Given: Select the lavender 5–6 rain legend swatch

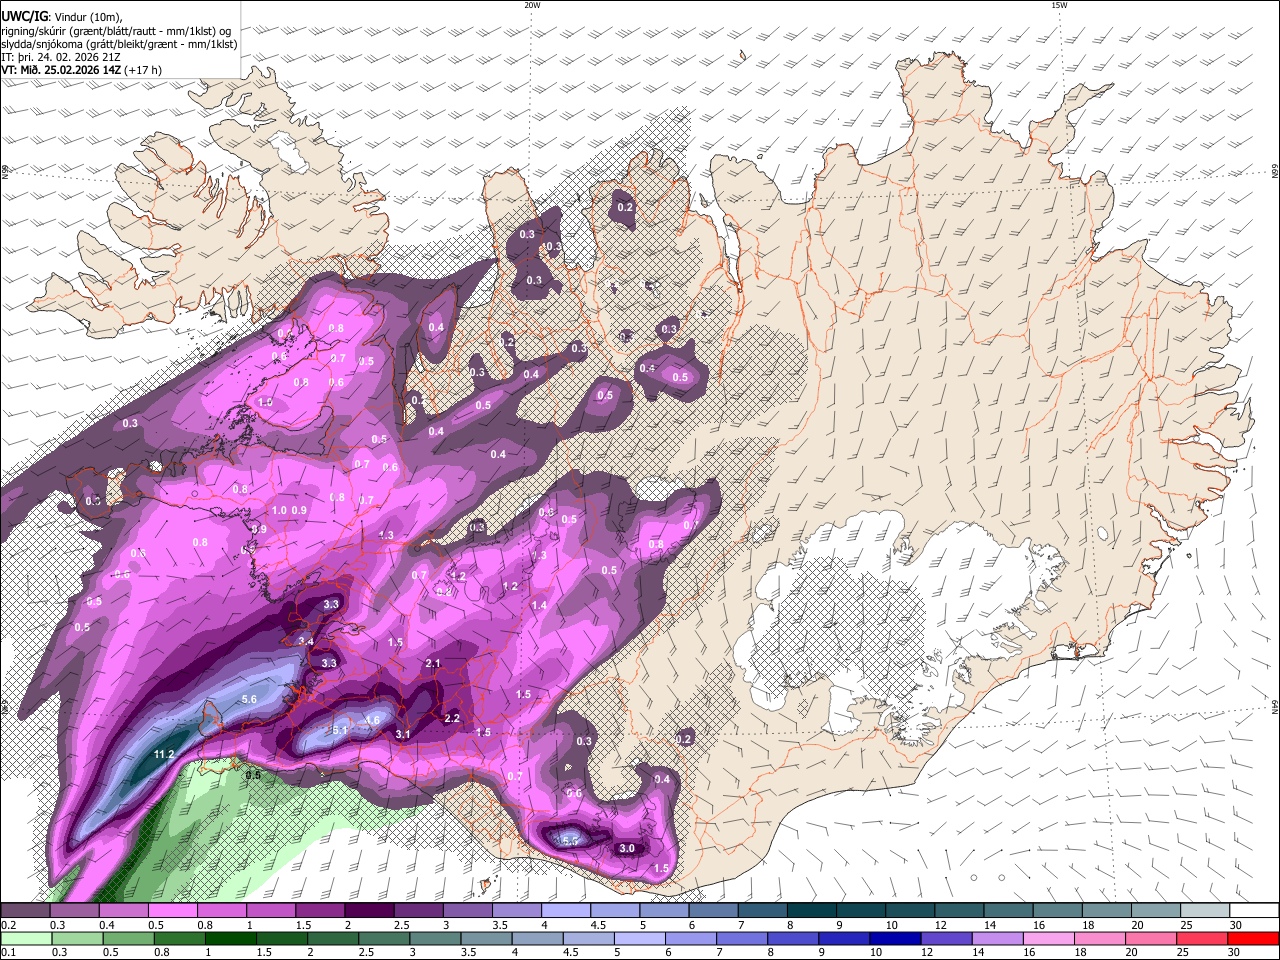Looking at the screenshot, I should [638, 938].
